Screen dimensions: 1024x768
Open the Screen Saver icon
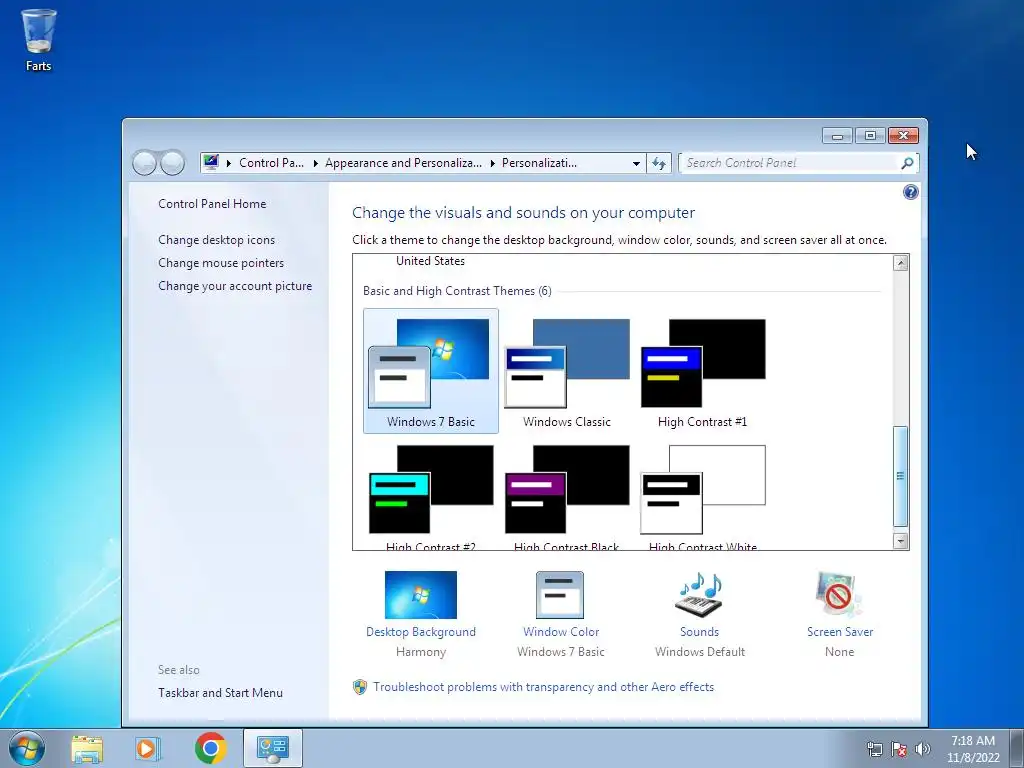839,594
